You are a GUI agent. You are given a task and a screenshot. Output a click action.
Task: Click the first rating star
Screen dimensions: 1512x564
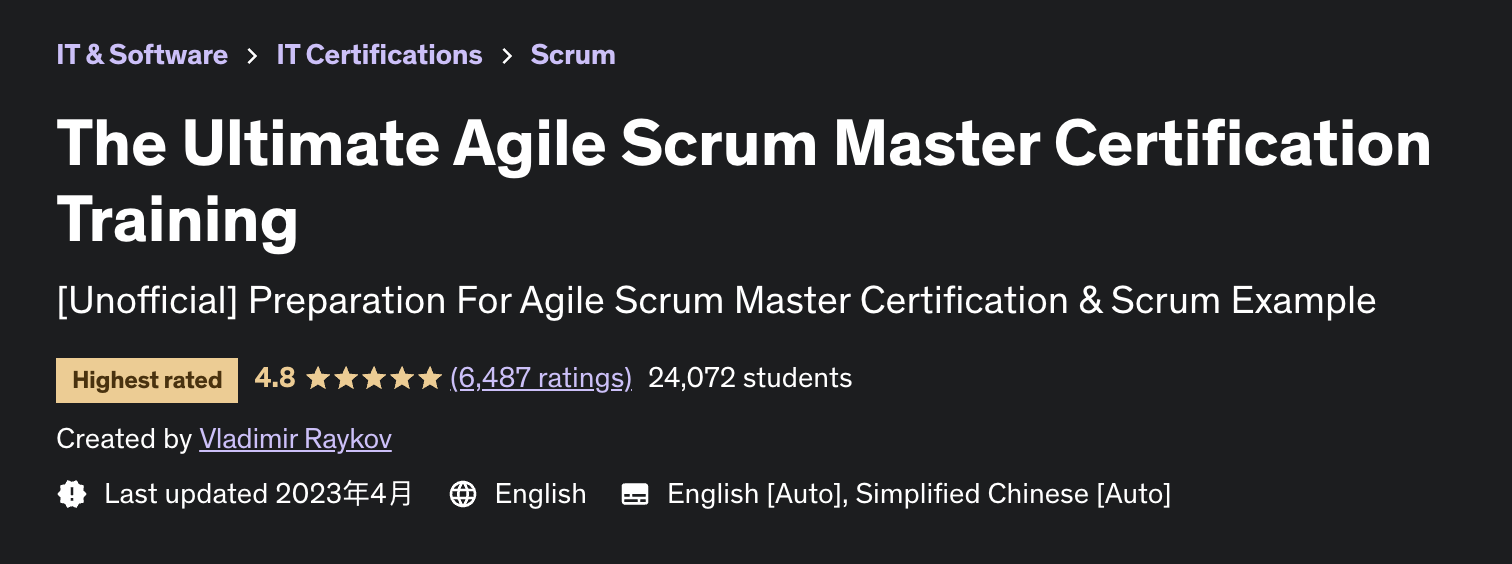click(318, 378)
